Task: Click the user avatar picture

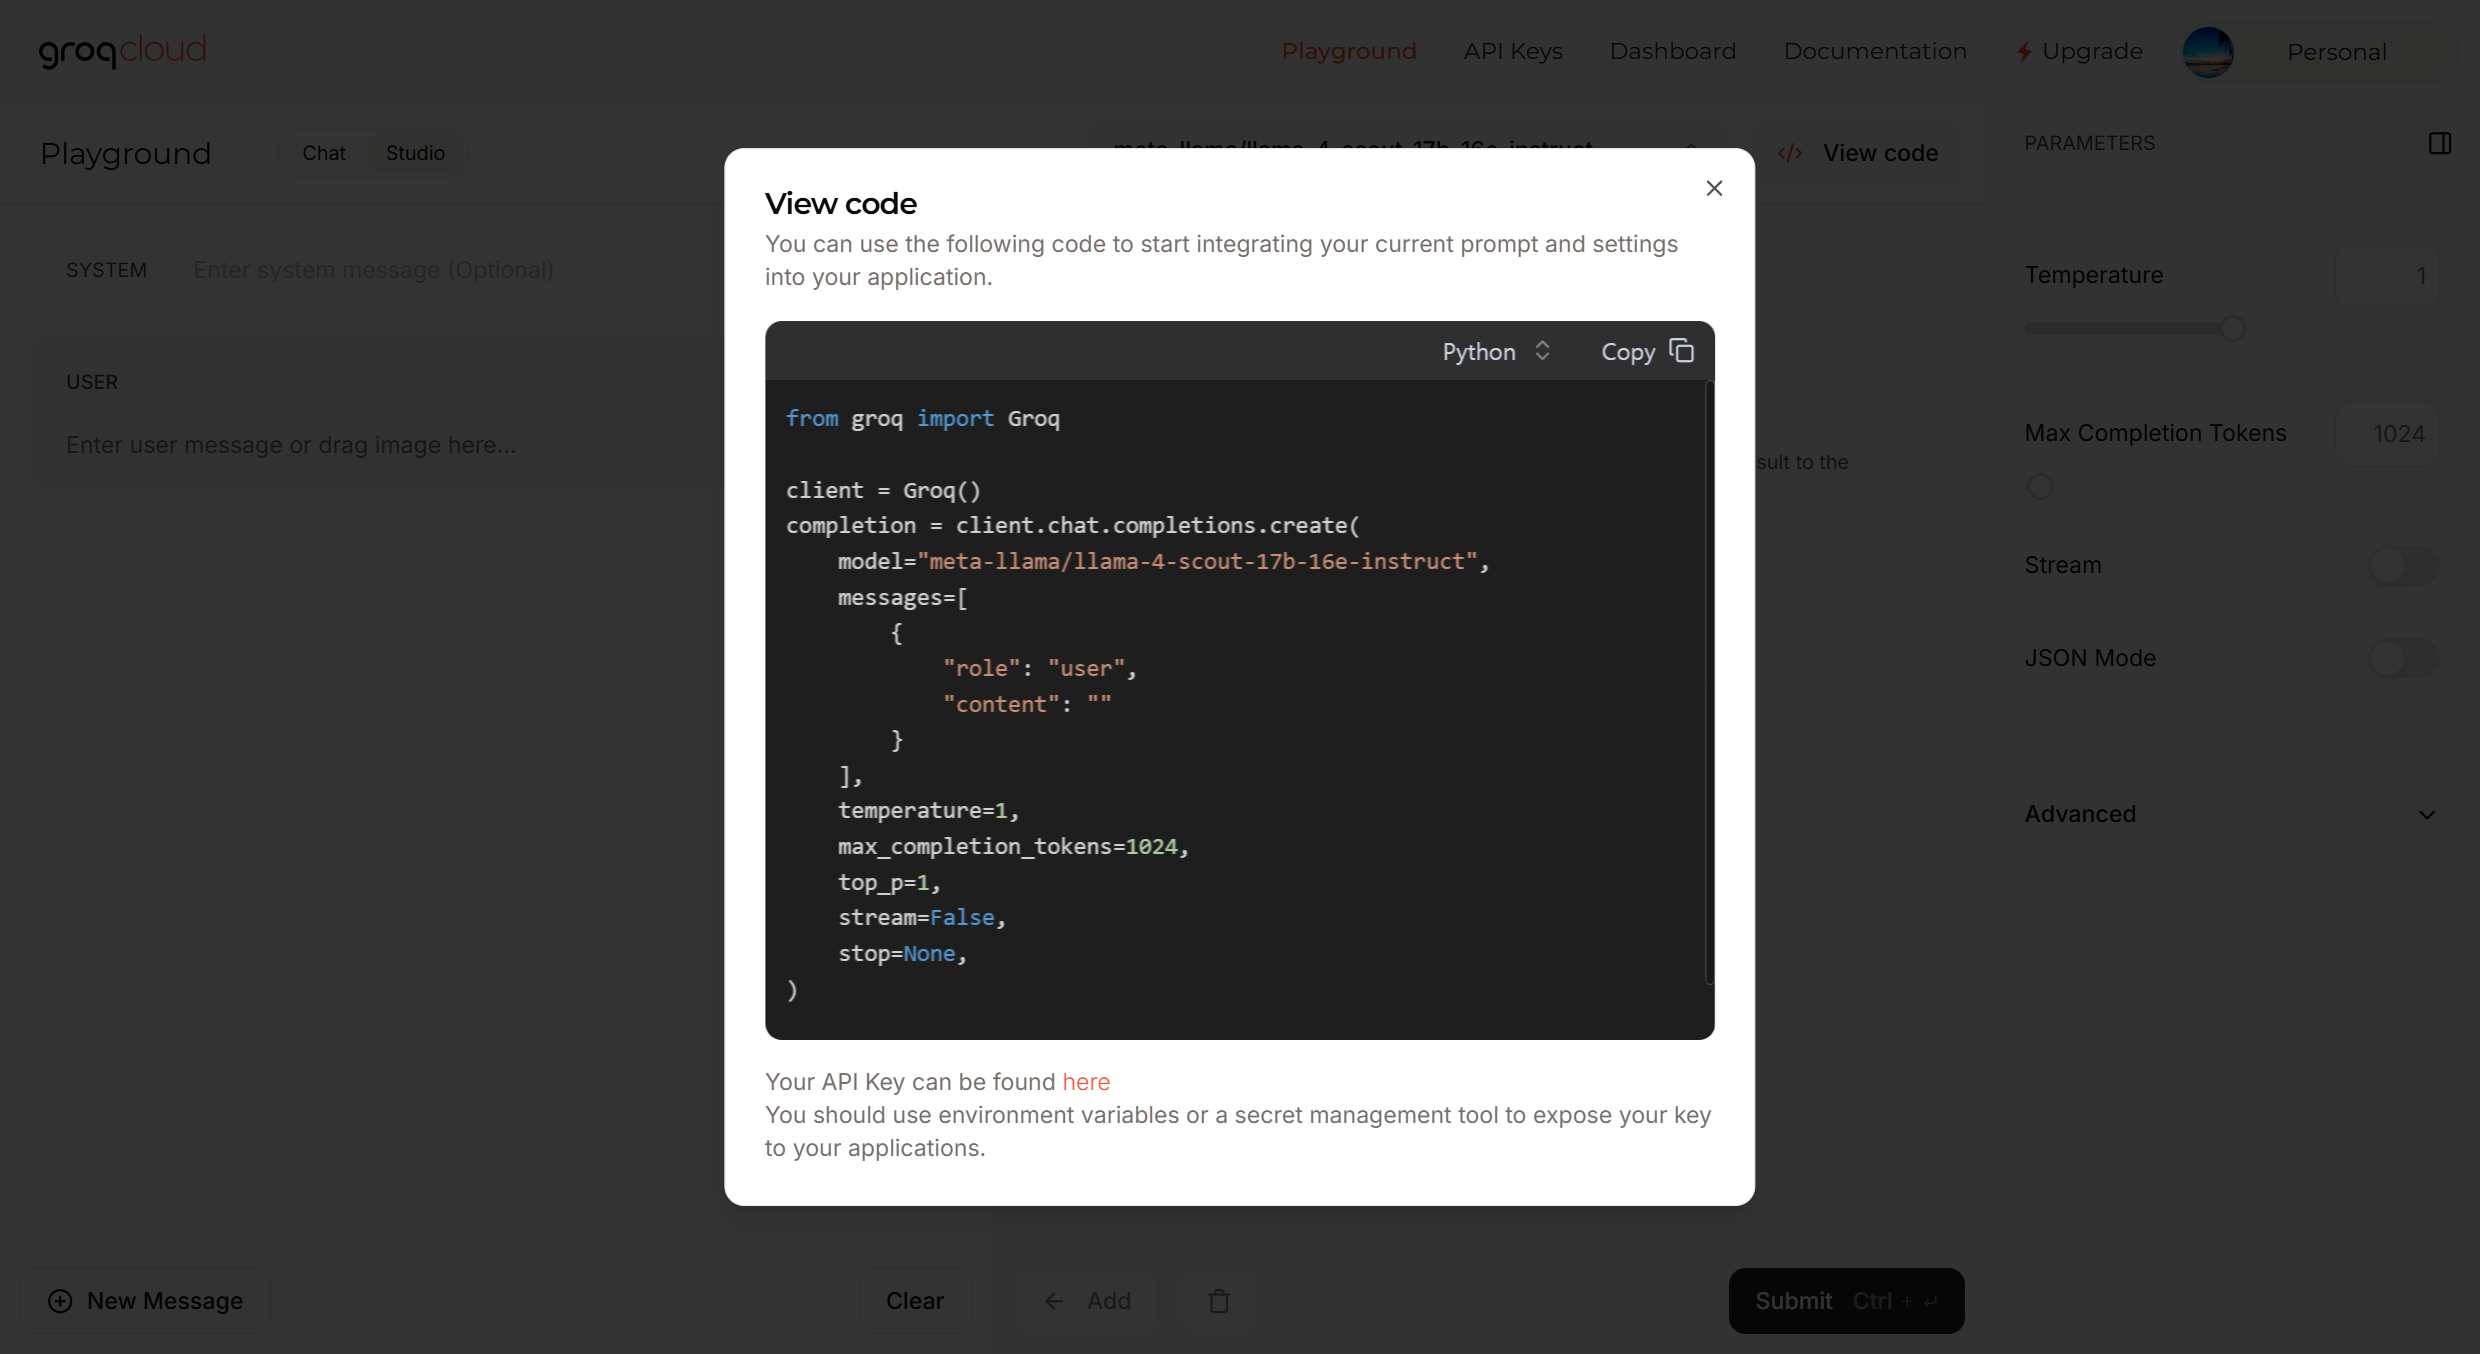Action: 2208,52
